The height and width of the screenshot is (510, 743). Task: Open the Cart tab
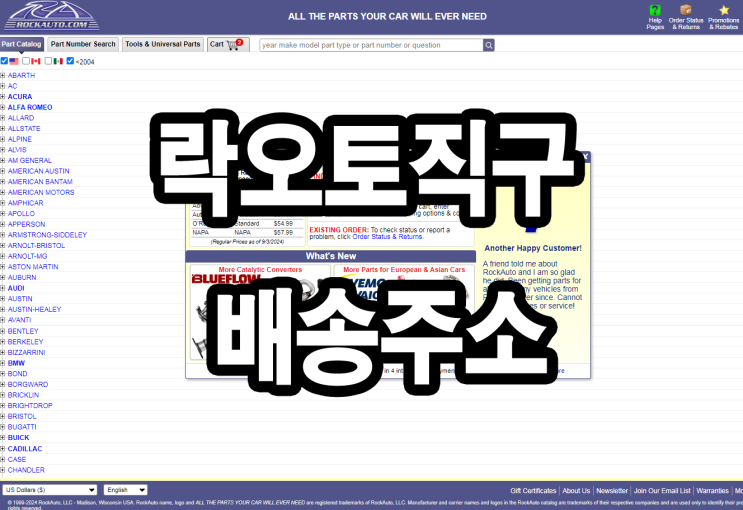coord(228,44)
